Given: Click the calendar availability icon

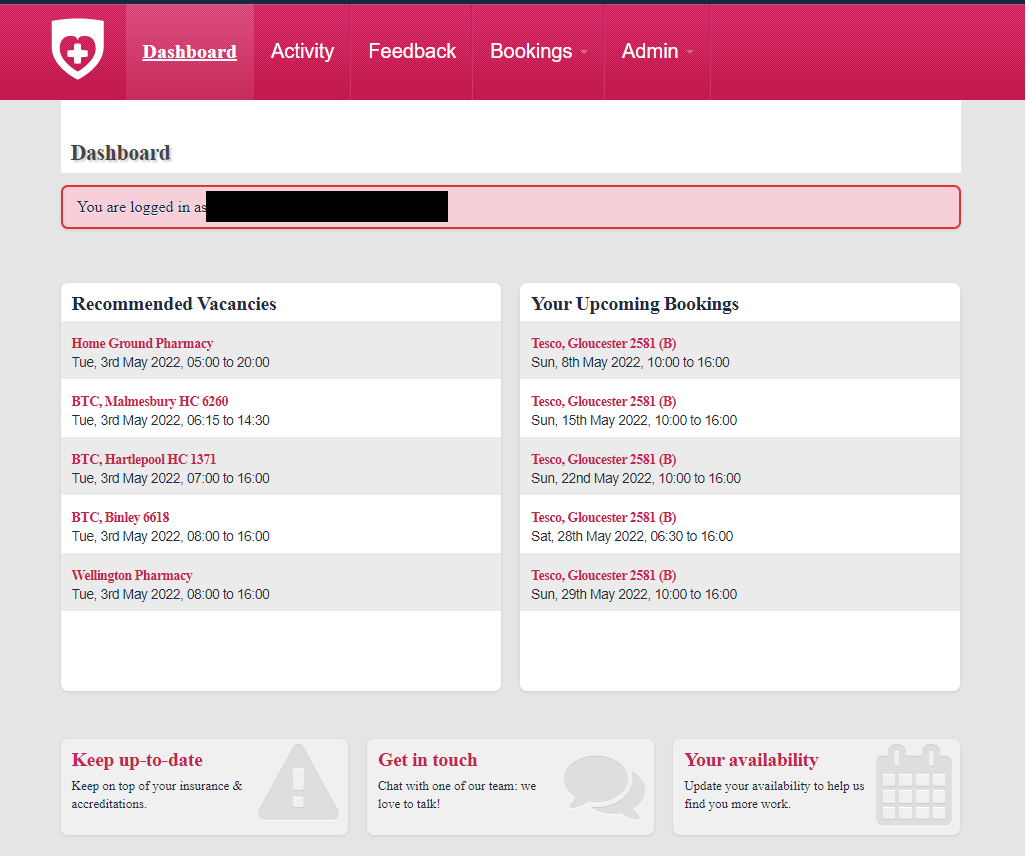Looking at the screenshot, I should click(x=913, y=784).
